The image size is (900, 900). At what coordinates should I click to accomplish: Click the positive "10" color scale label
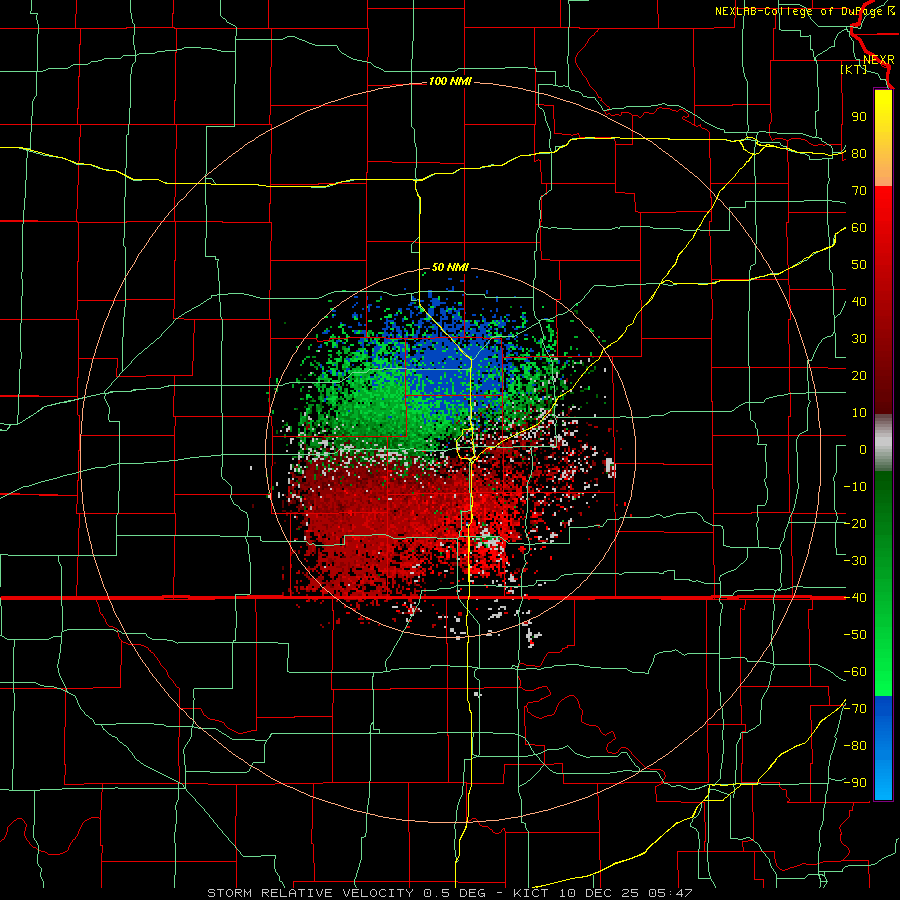[859, 413]
